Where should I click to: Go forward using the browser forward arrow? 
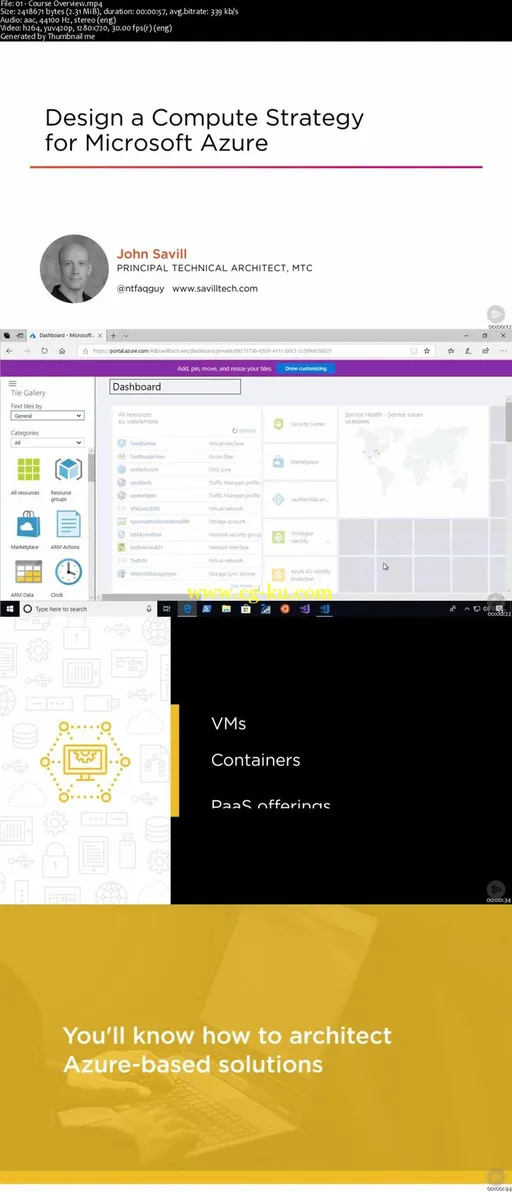pos(27,351)
